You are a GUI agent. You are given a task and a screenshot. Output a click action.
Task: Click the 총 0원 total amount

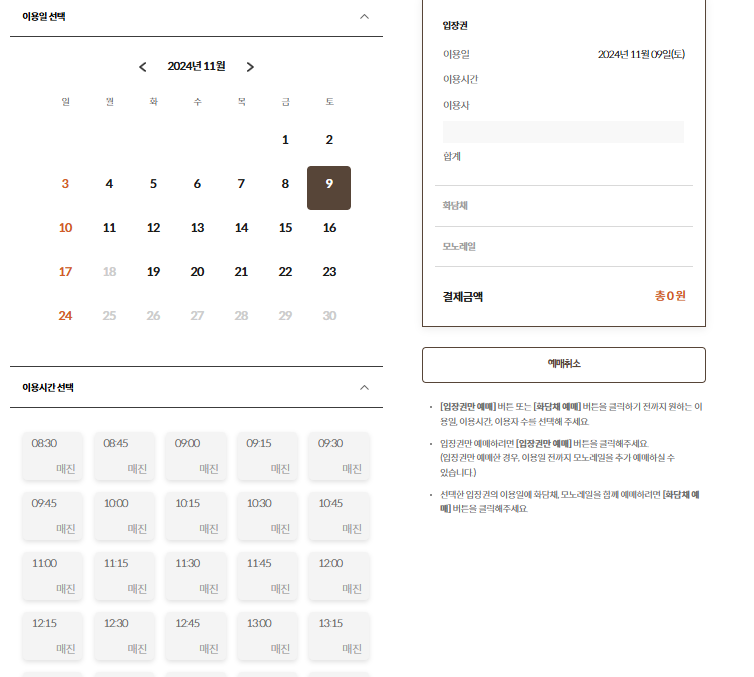pos(670,296)
